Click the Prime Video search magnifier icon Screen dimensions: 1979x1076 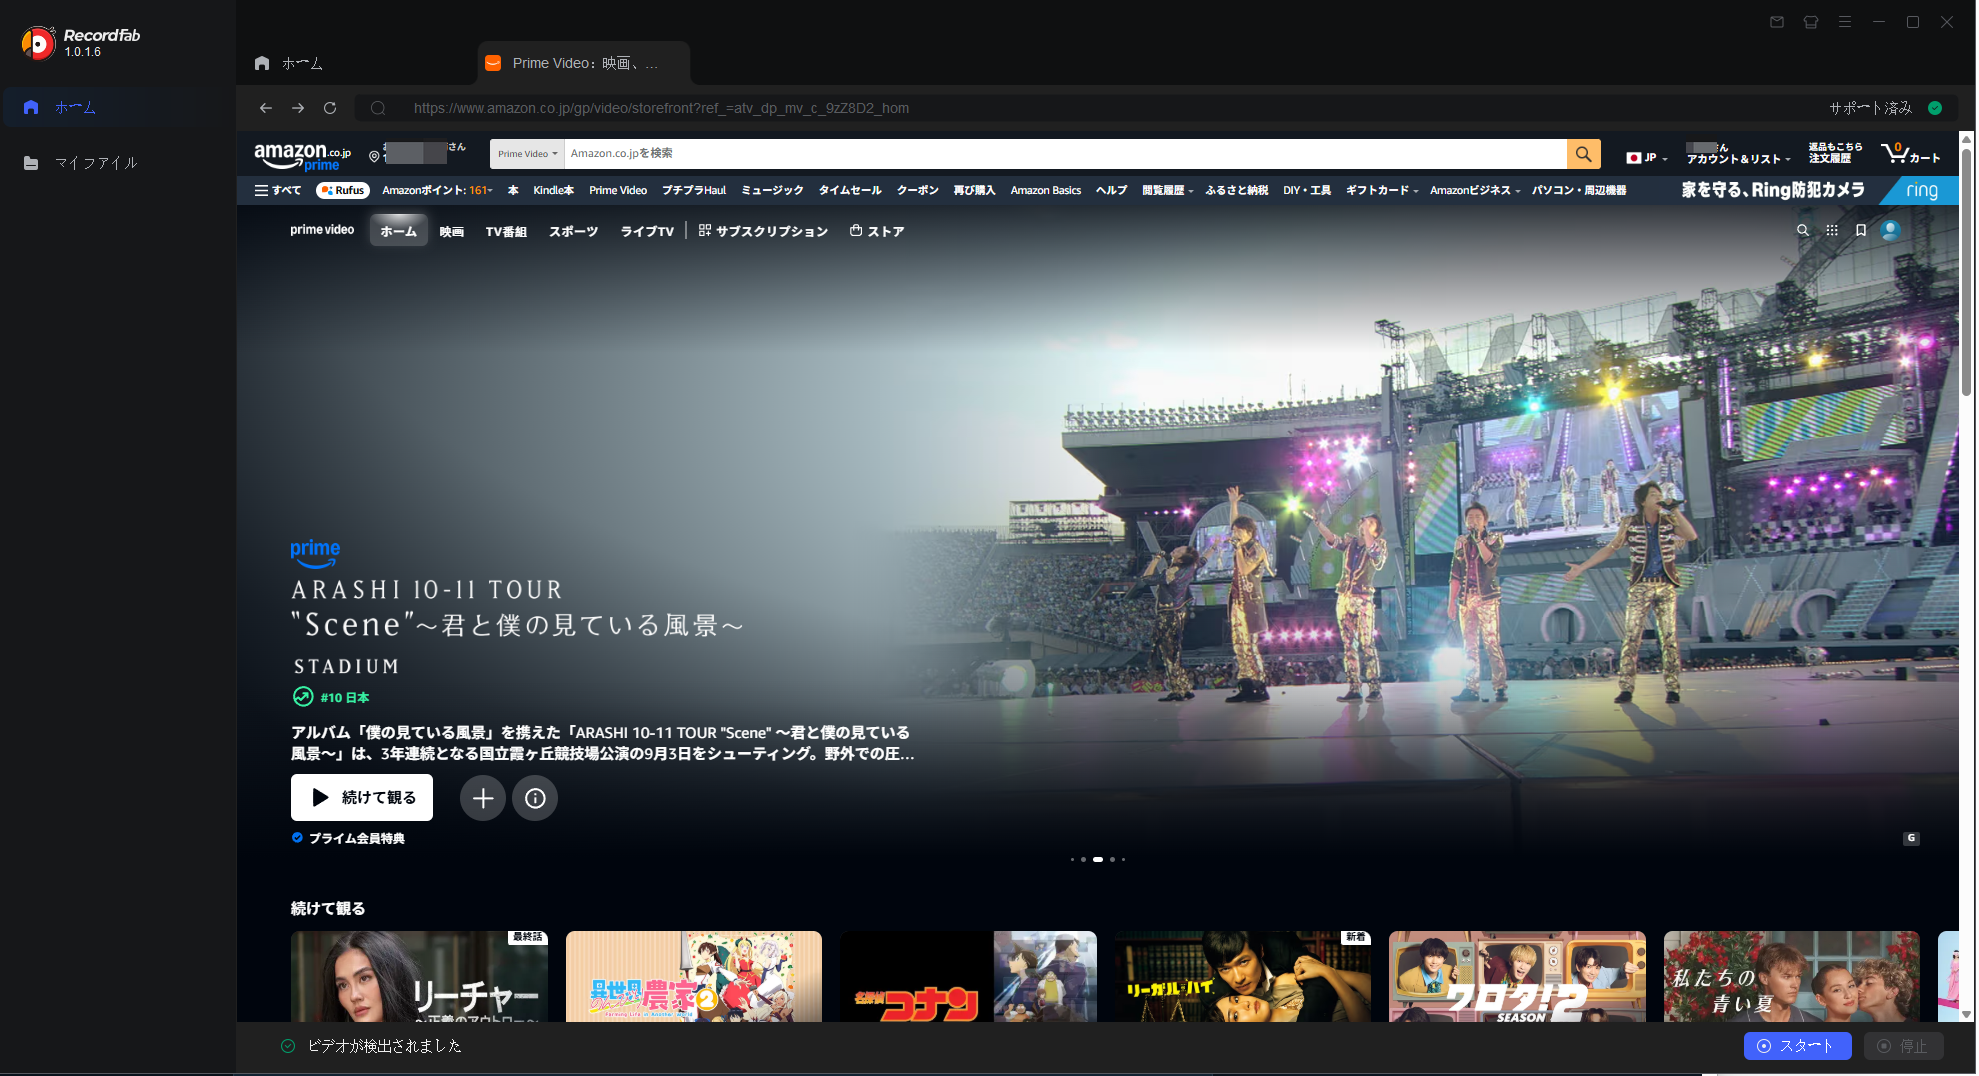tap(1803, 230)
